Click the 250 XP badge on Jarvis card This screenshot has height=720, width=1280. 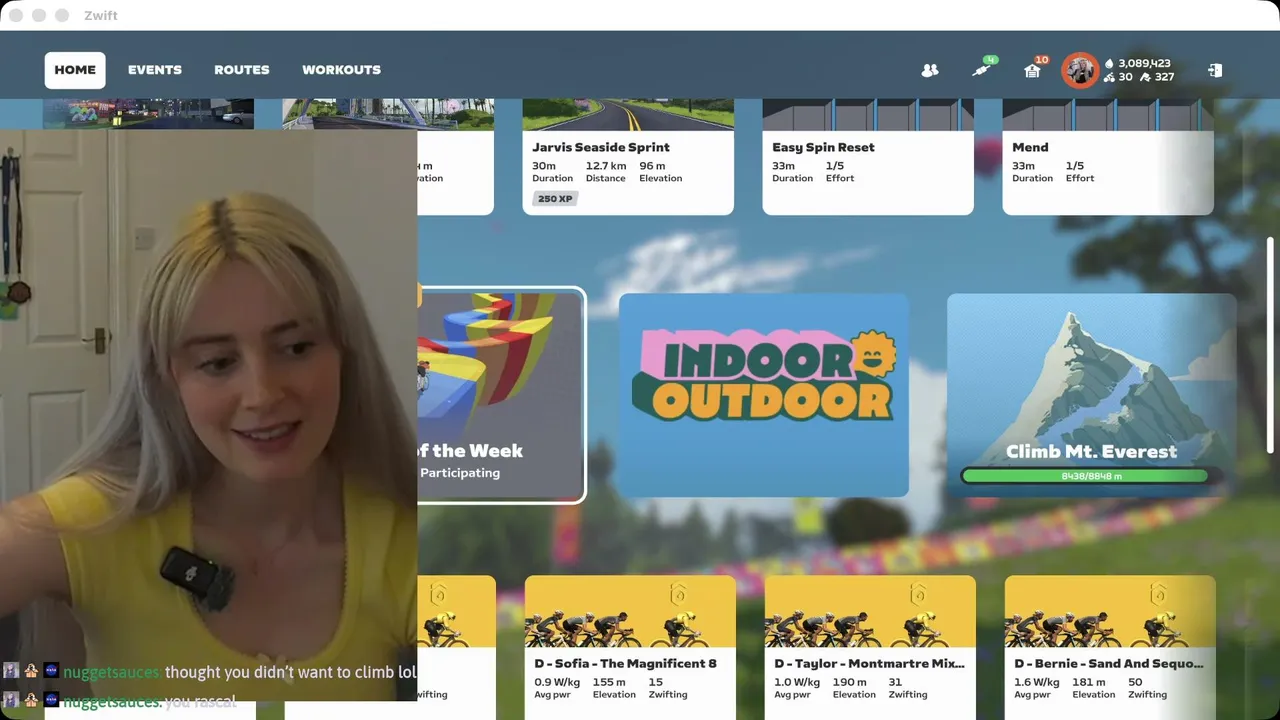pyautogui.click(x=555, y=199)
